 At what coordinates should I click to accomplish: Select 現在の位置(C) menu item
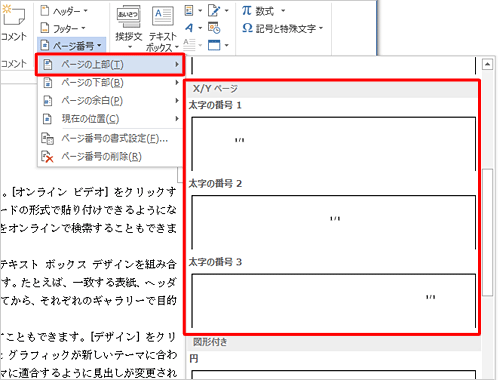click(x=110, y=119)
